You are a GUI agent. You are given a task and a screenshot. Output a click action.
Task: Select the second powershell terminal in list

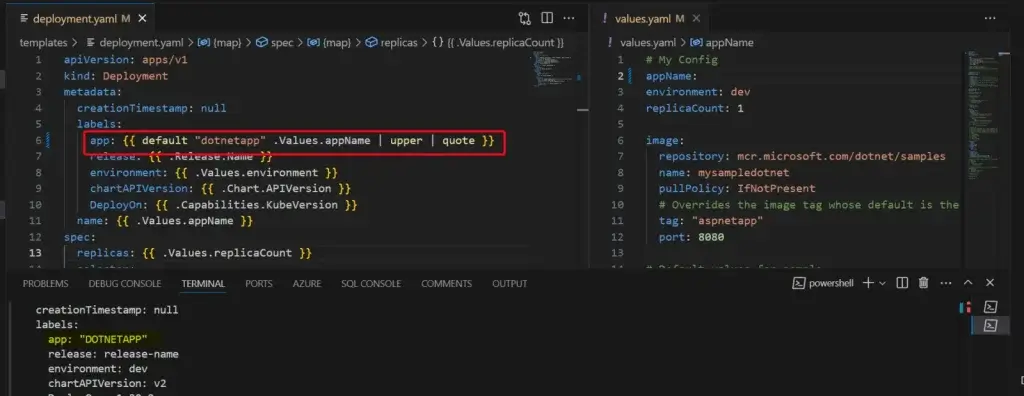pos(991,325)
